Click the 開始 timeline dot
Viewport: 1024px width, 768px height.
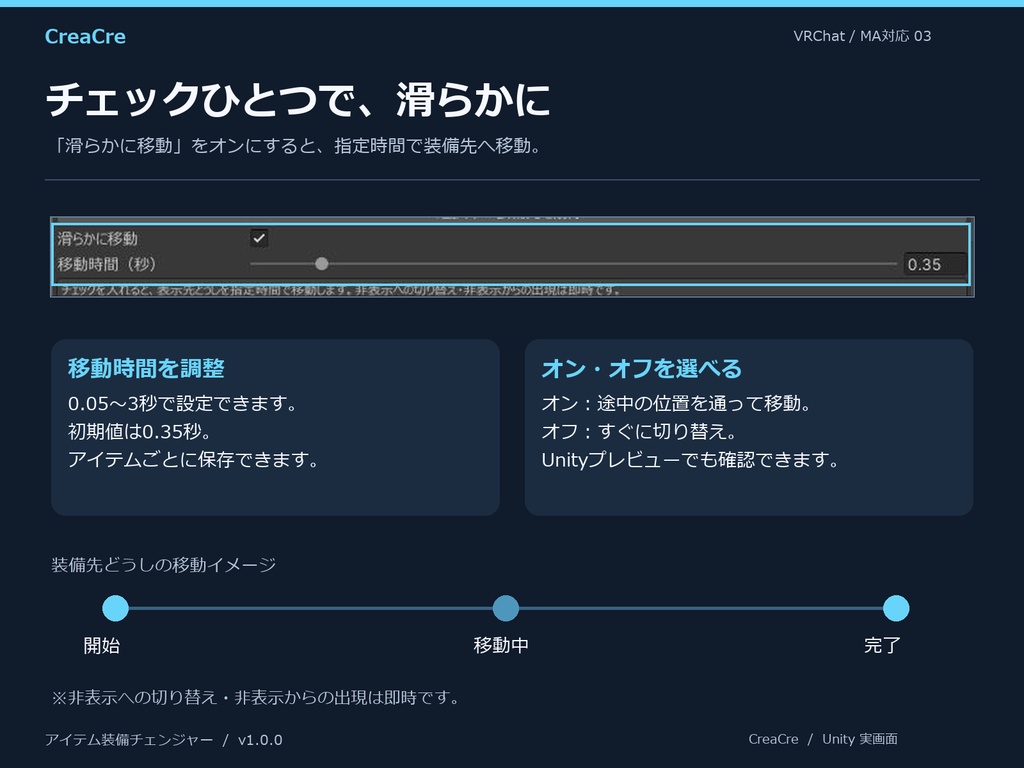coord(116,608)
